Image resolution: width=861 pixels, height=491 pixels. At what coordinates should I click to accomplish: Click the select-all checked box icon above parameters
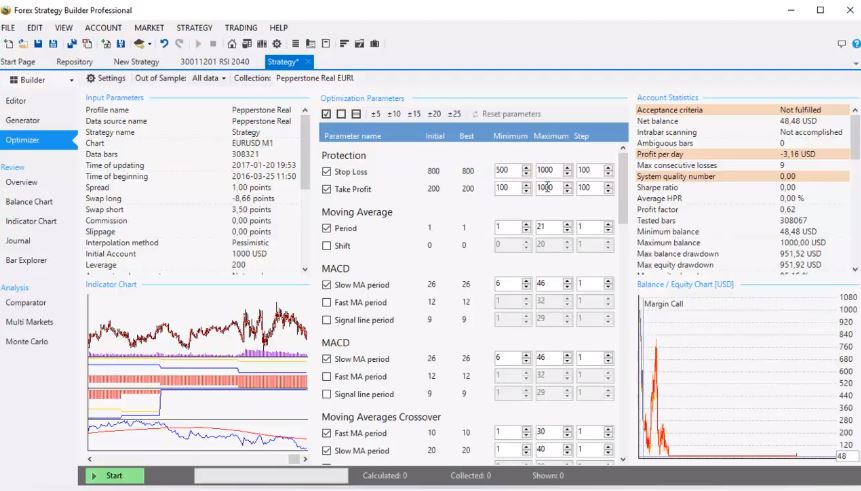click(326, 114)
